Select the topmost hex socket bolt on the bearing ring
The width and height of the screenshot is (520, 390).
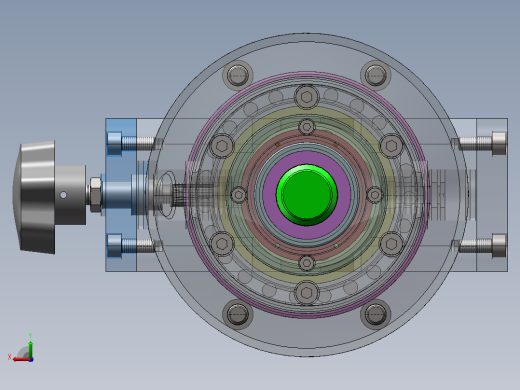coord(307,97)
